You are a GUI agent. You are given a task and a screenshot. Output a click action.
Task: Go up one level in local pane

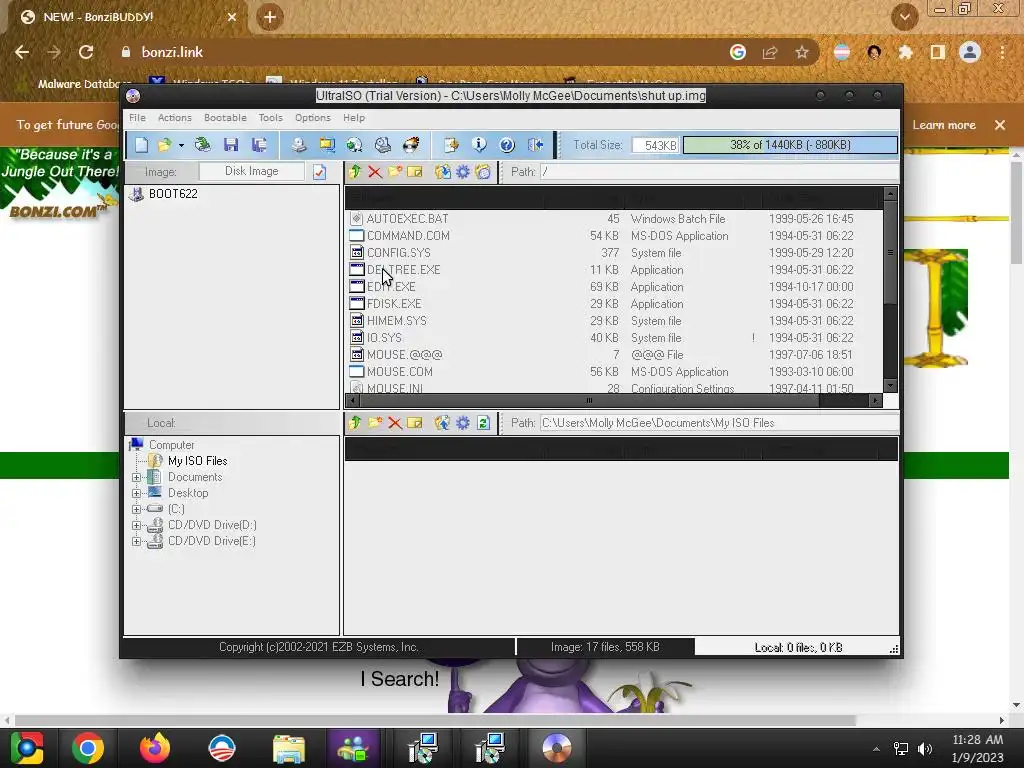[355, 423]
